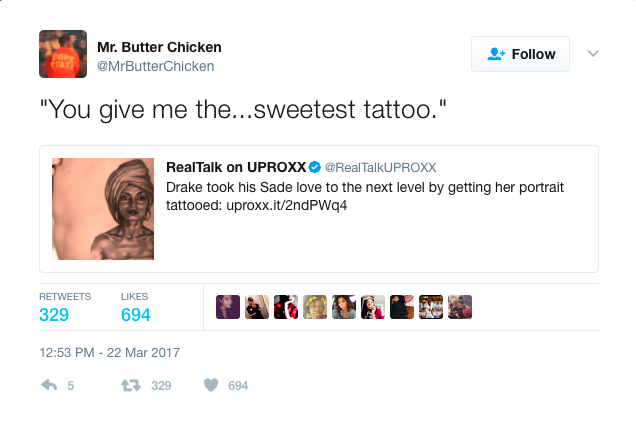
Task: Open the last liker's avatar in the row
Action: [x=459, y=307]
